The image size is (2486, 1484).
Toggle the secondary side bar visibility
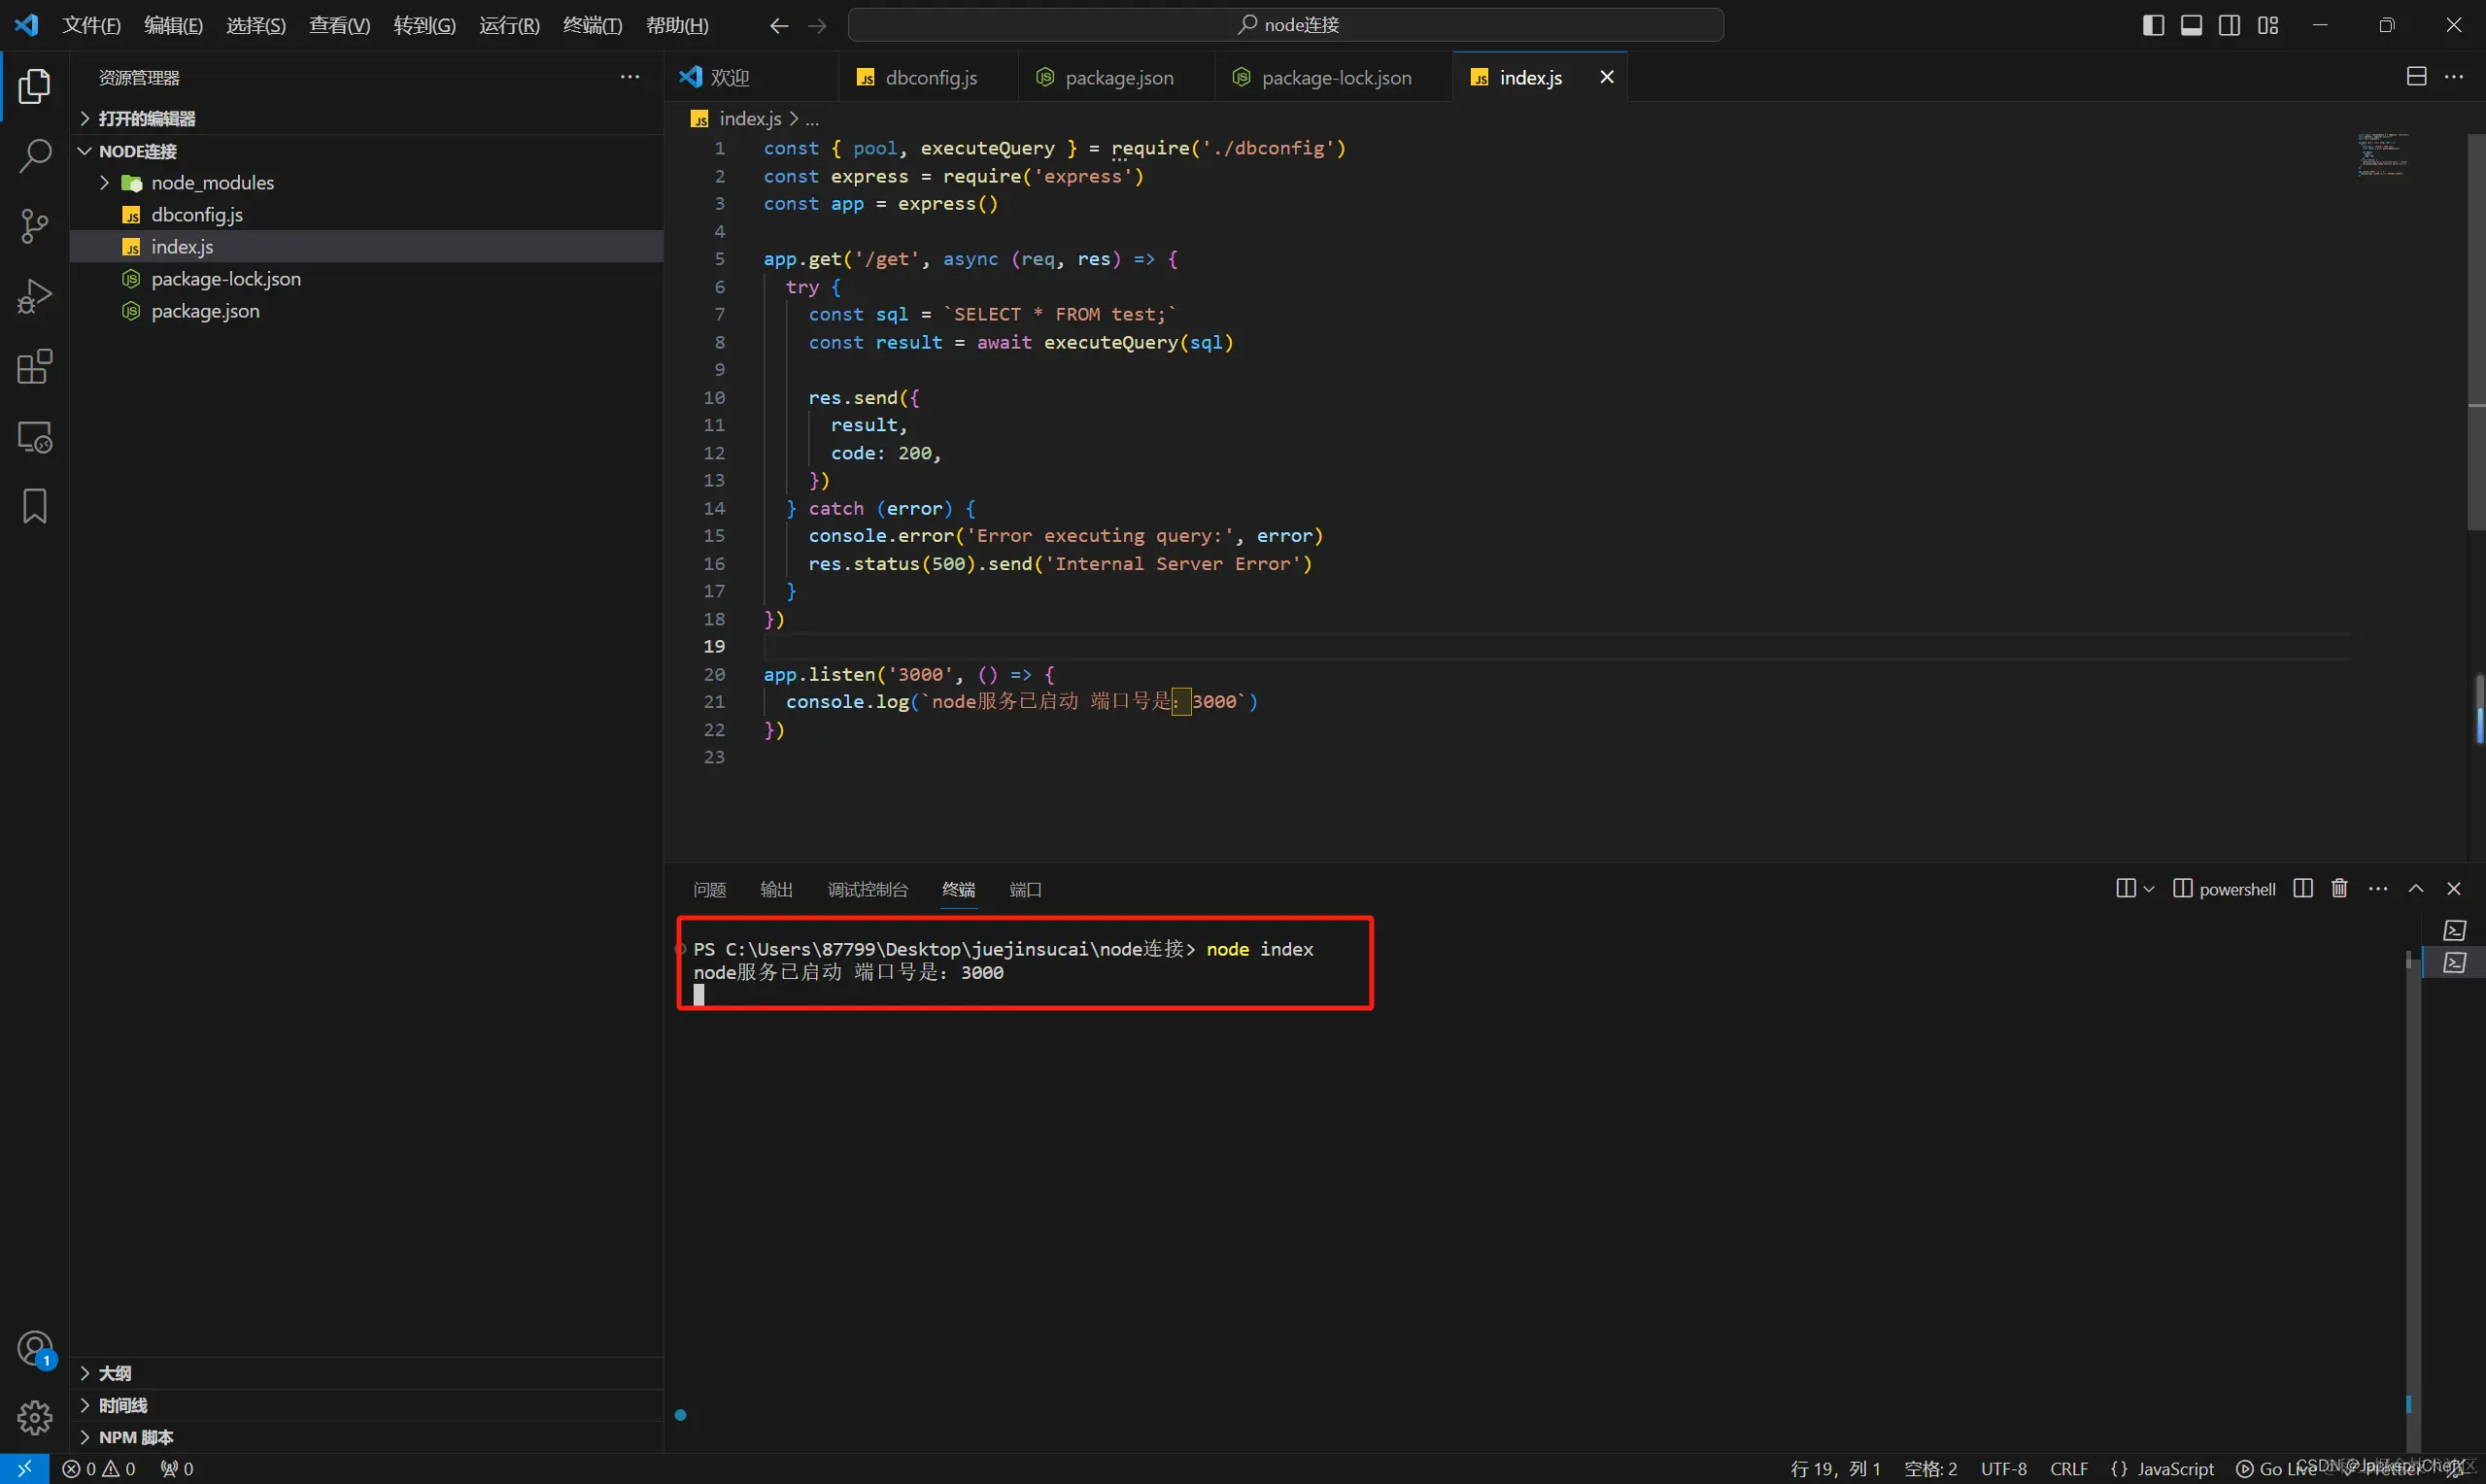2229,25
